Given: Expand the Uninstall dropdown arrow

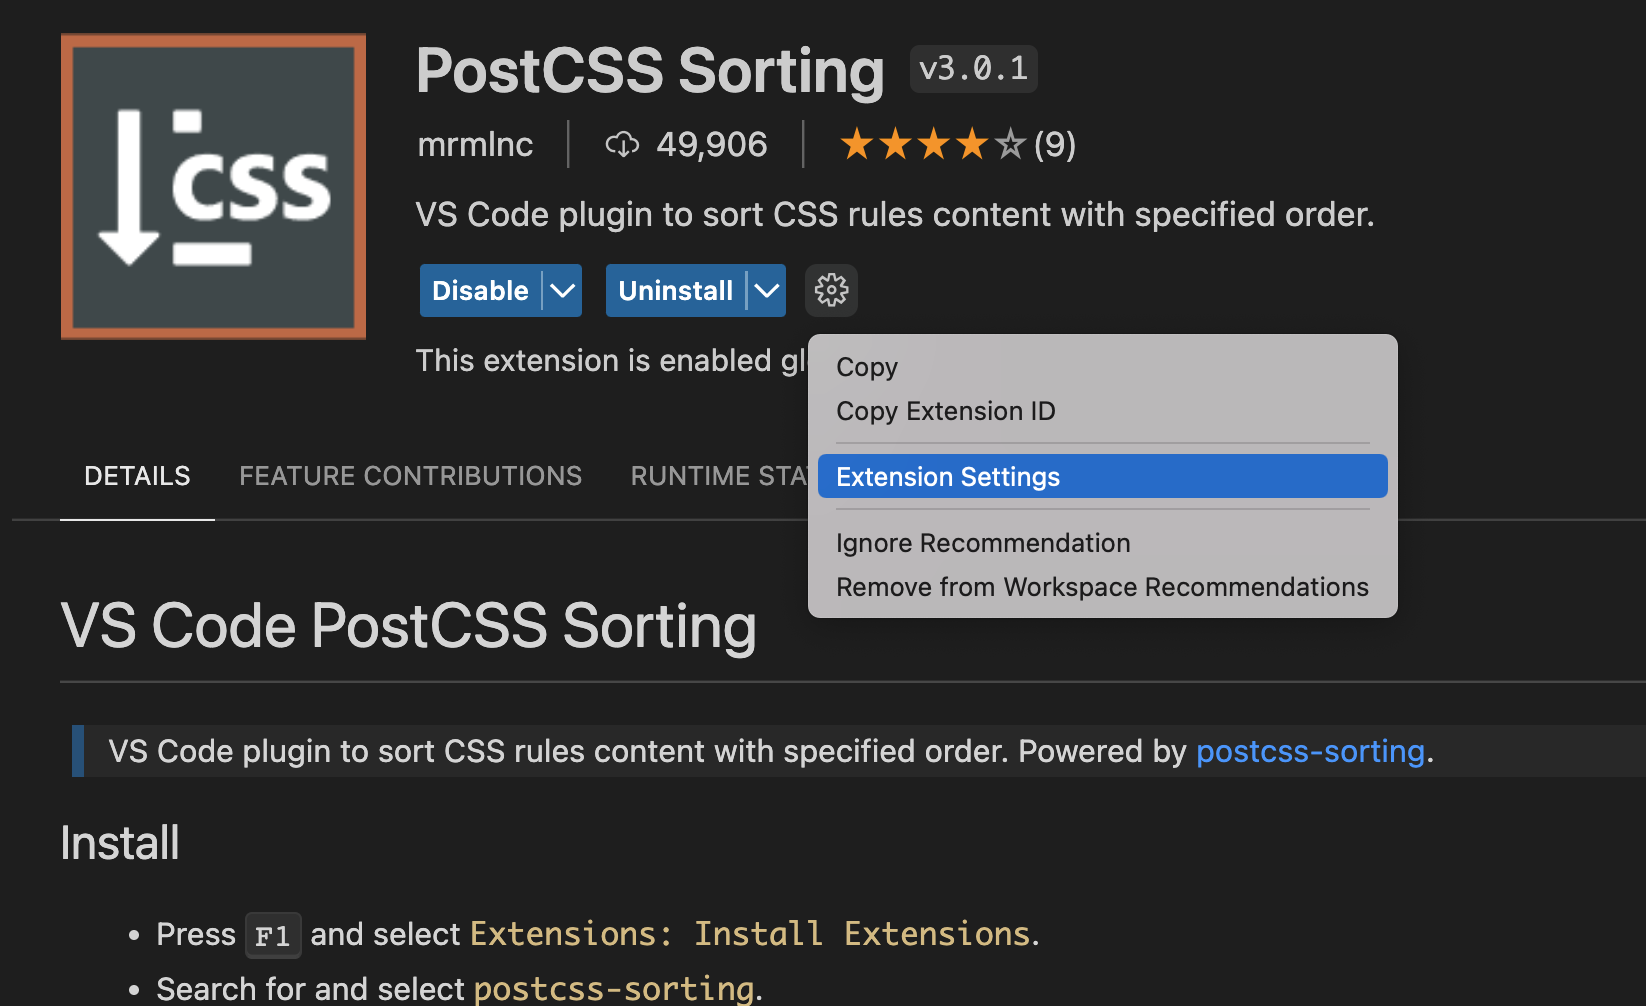Looking at the screenshot, I should click(x=767, y=291).
